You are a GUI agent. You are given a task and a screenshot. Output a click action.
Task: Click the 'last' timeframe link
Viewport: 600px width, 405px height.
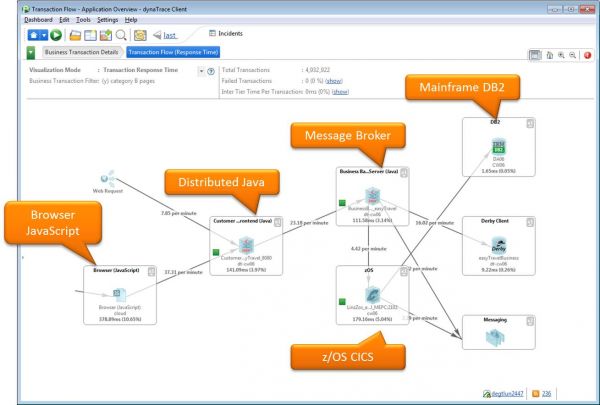click(170, 36)
